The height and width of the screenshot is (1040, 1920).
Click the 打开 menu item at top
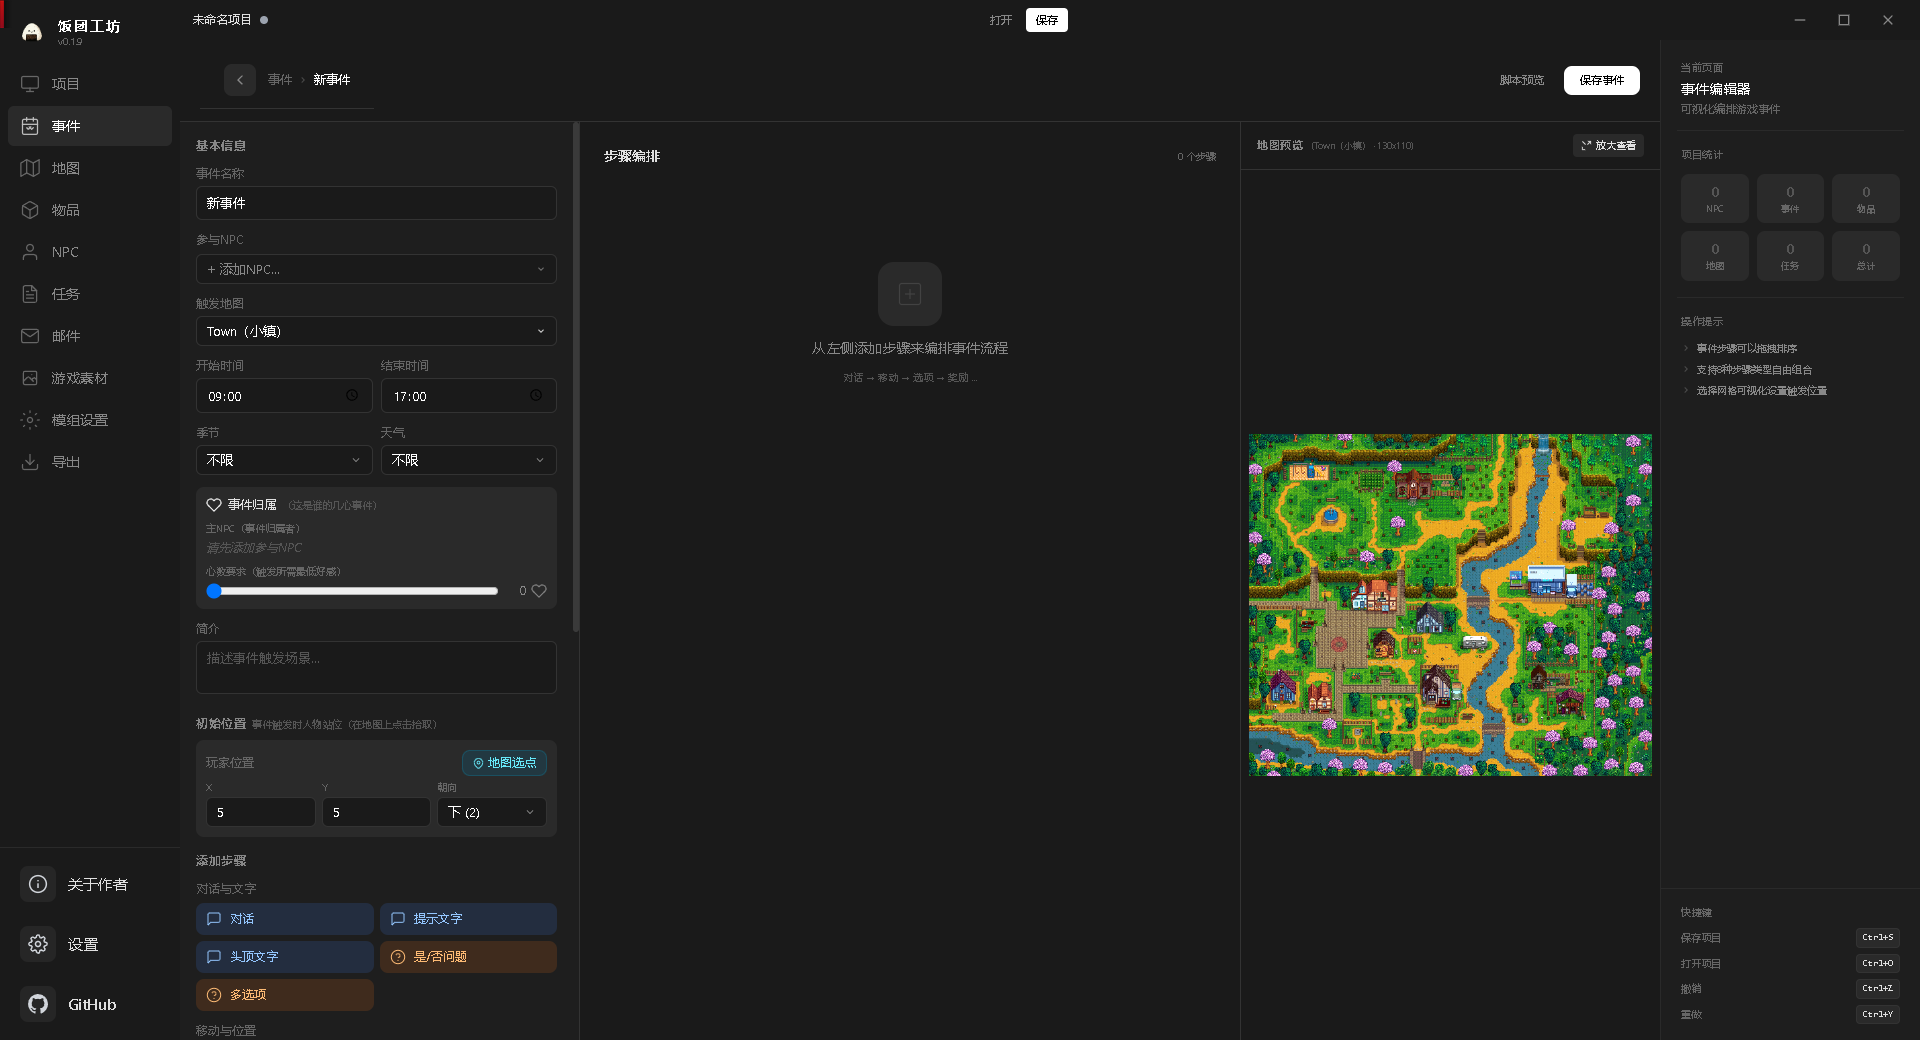tap(1001, 20)
